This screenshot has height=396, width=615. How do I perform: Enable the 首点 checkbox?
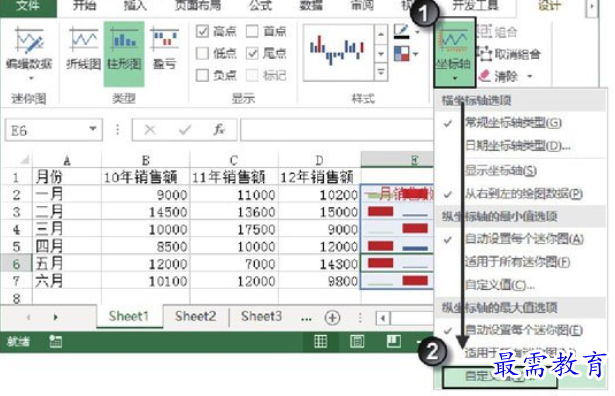[x=252, y=31]
